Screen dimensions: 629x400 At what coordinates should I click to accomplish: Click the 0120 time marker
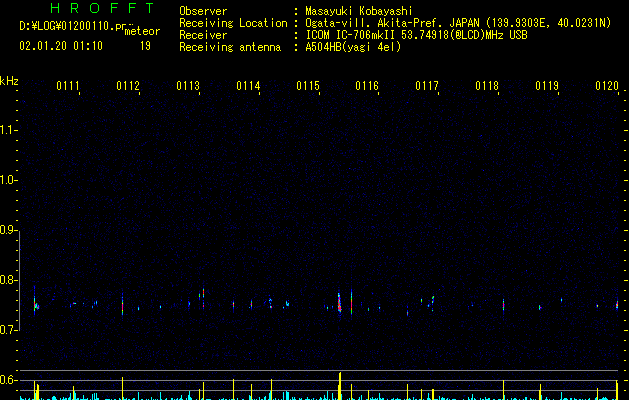pyautogui.click(x=607, y=86)
